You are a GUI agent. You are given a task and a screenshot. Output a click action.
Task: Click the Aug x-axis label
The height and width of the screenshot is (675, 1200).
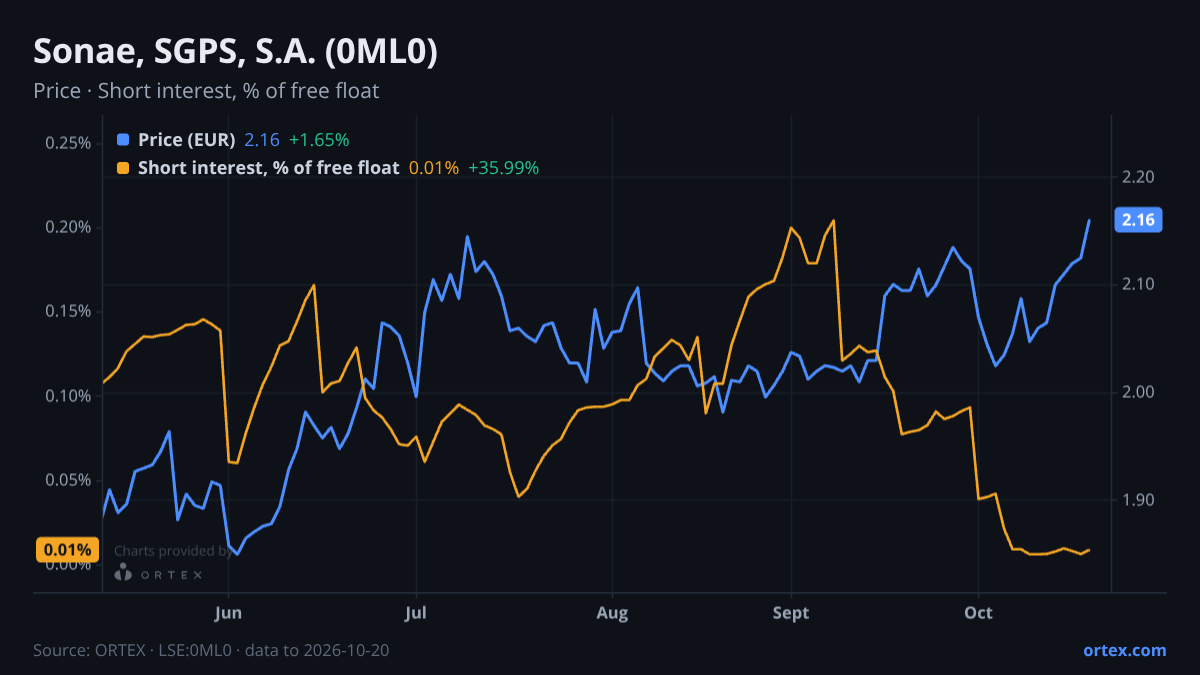point(611,612)
